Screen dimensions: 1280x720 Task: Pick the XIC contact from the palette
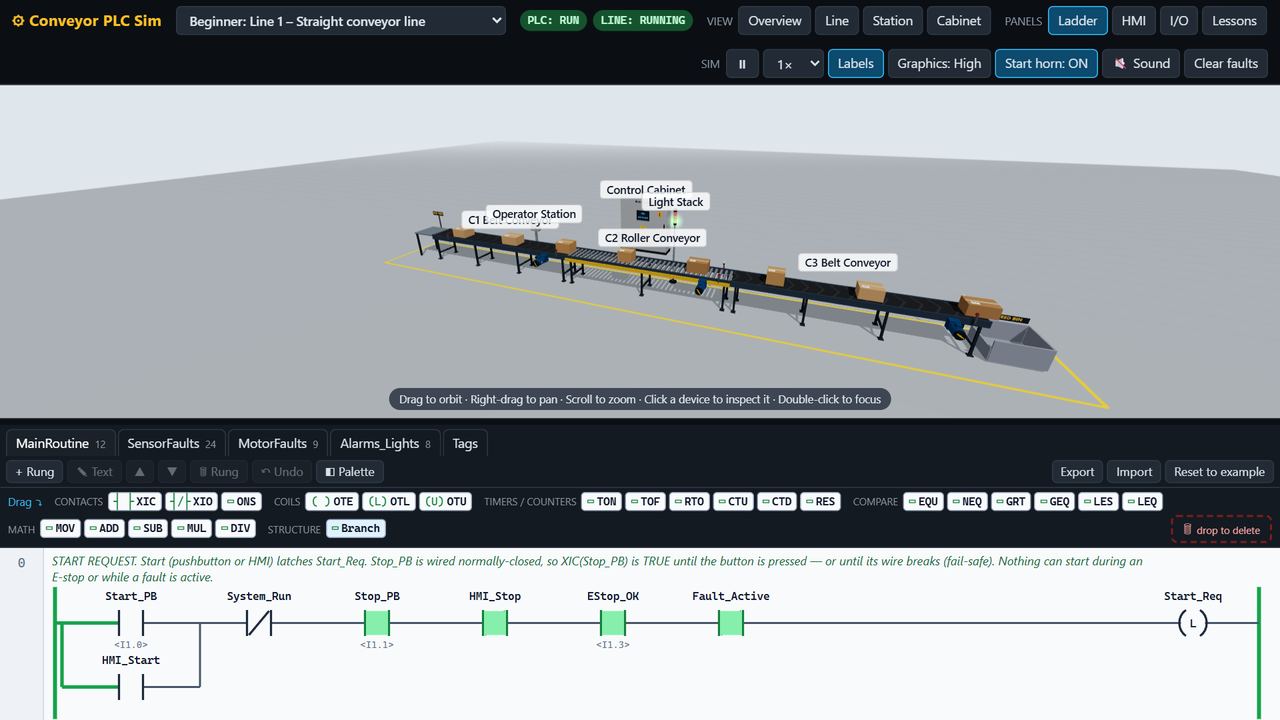(x=135, y=501)
